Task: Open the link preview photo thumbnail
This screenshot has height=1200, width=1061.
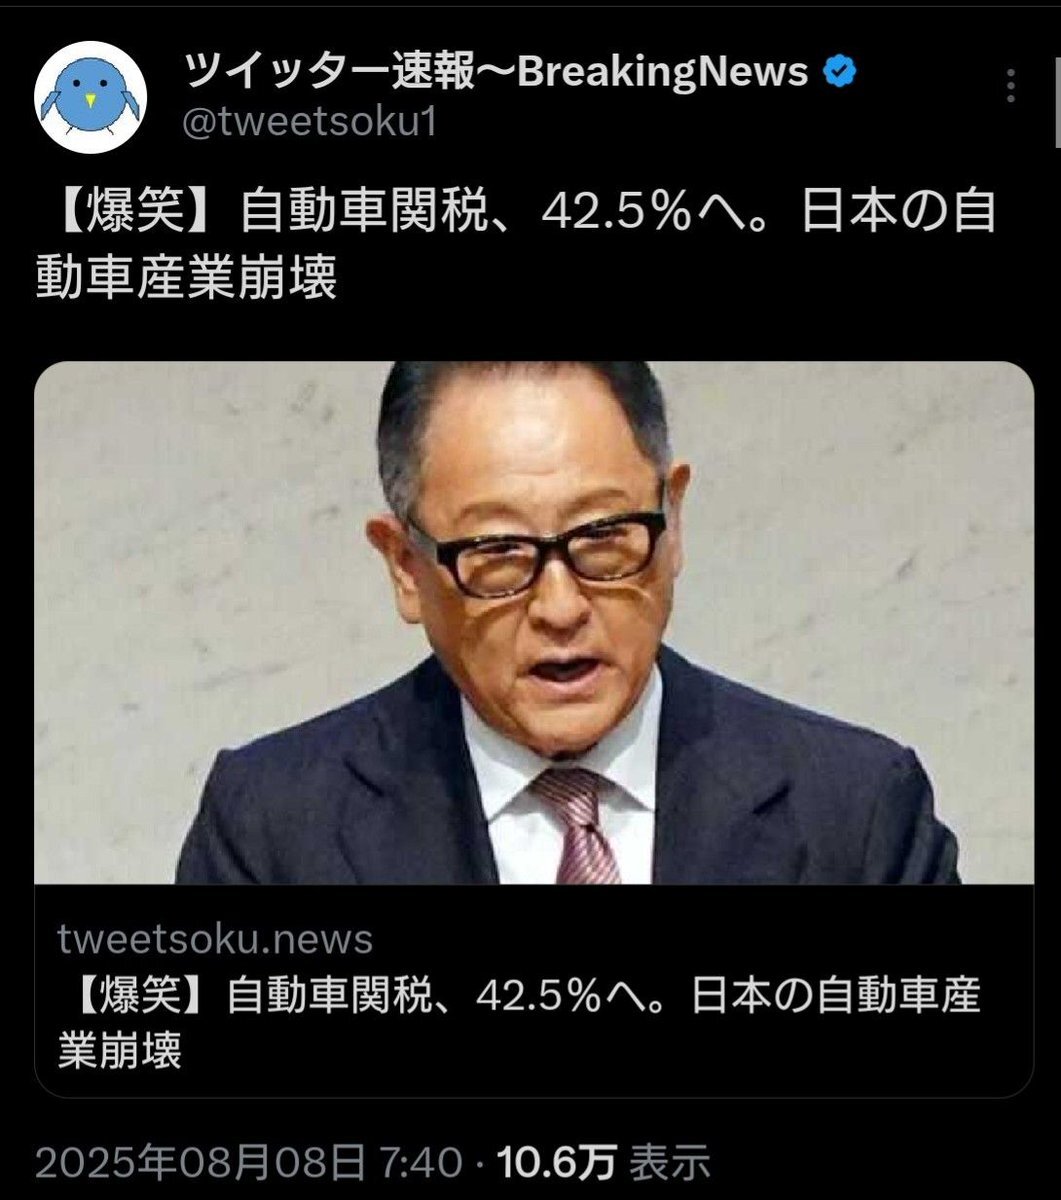Action: click(534, 623)
